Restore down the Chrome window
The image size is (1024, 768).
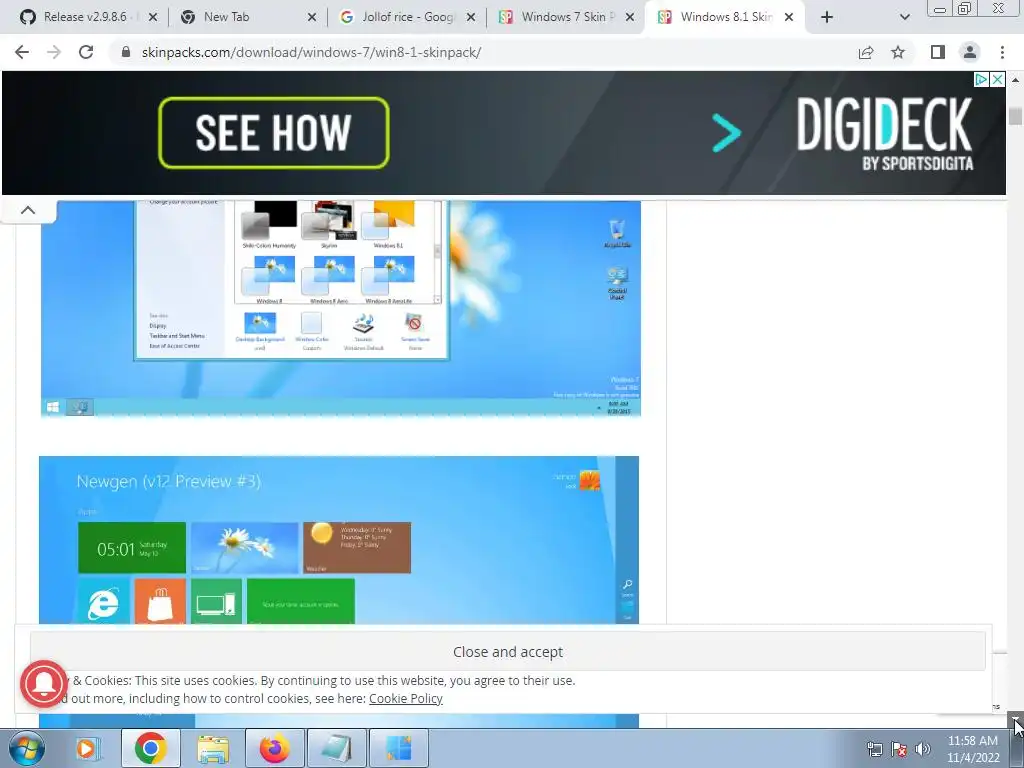[x=964, y=8]
